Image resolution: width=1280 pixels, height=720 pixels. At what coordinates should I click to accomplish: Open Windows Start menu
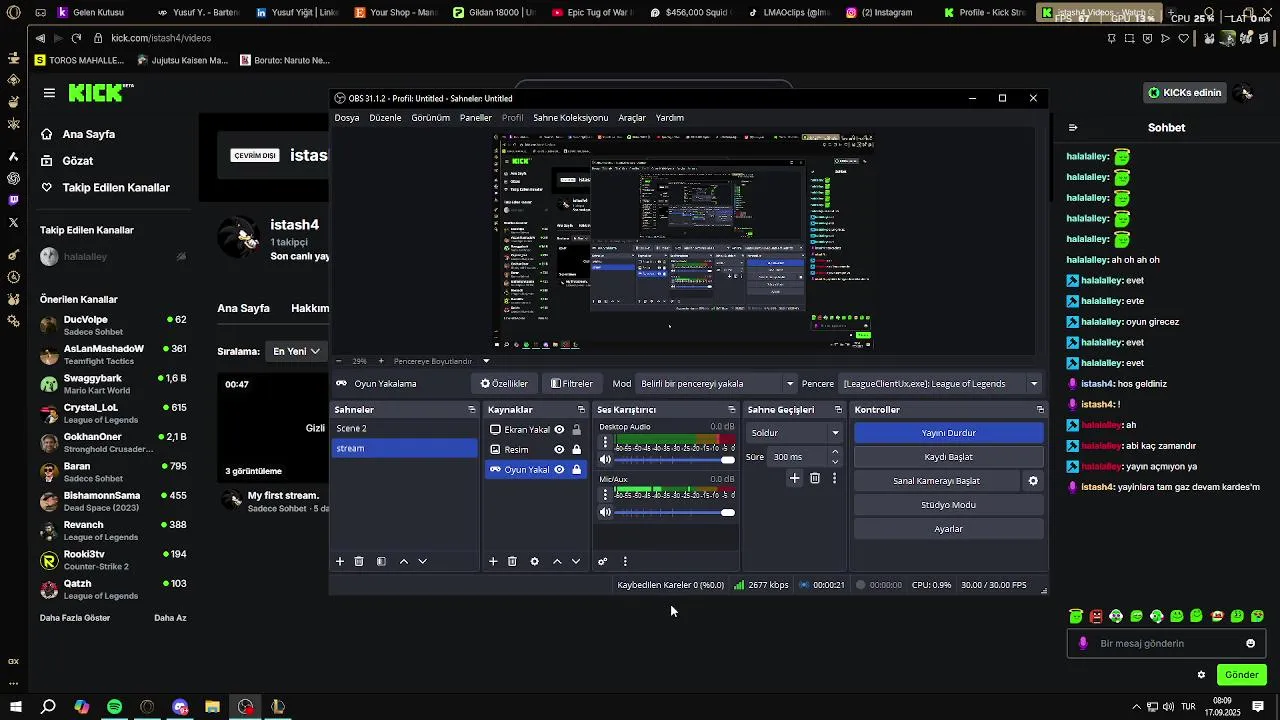pos(15,707)
